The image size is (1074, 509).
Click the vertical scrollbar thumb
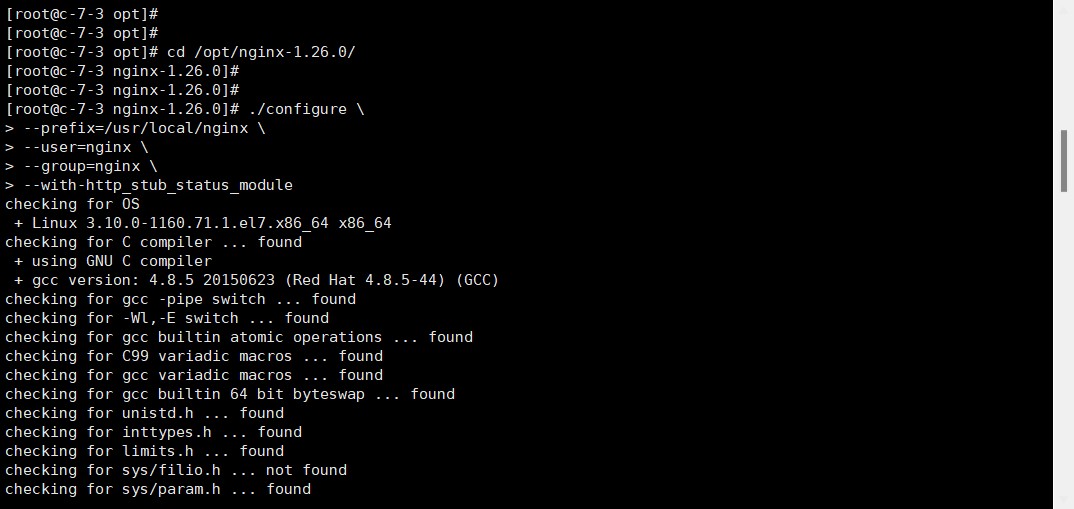1064,160
